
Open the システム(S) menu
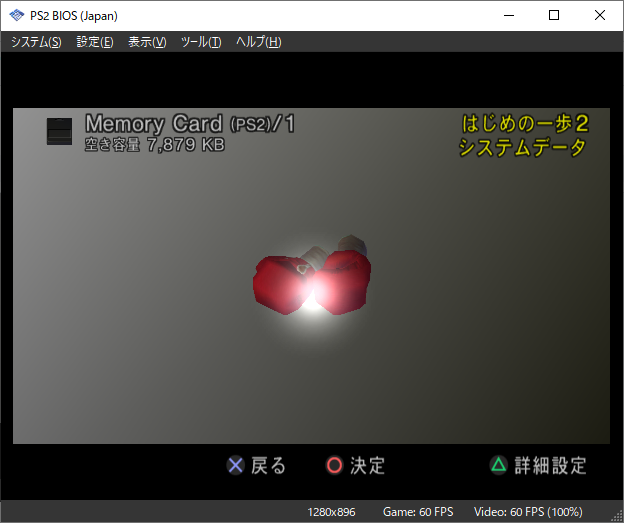coord(36,42)
